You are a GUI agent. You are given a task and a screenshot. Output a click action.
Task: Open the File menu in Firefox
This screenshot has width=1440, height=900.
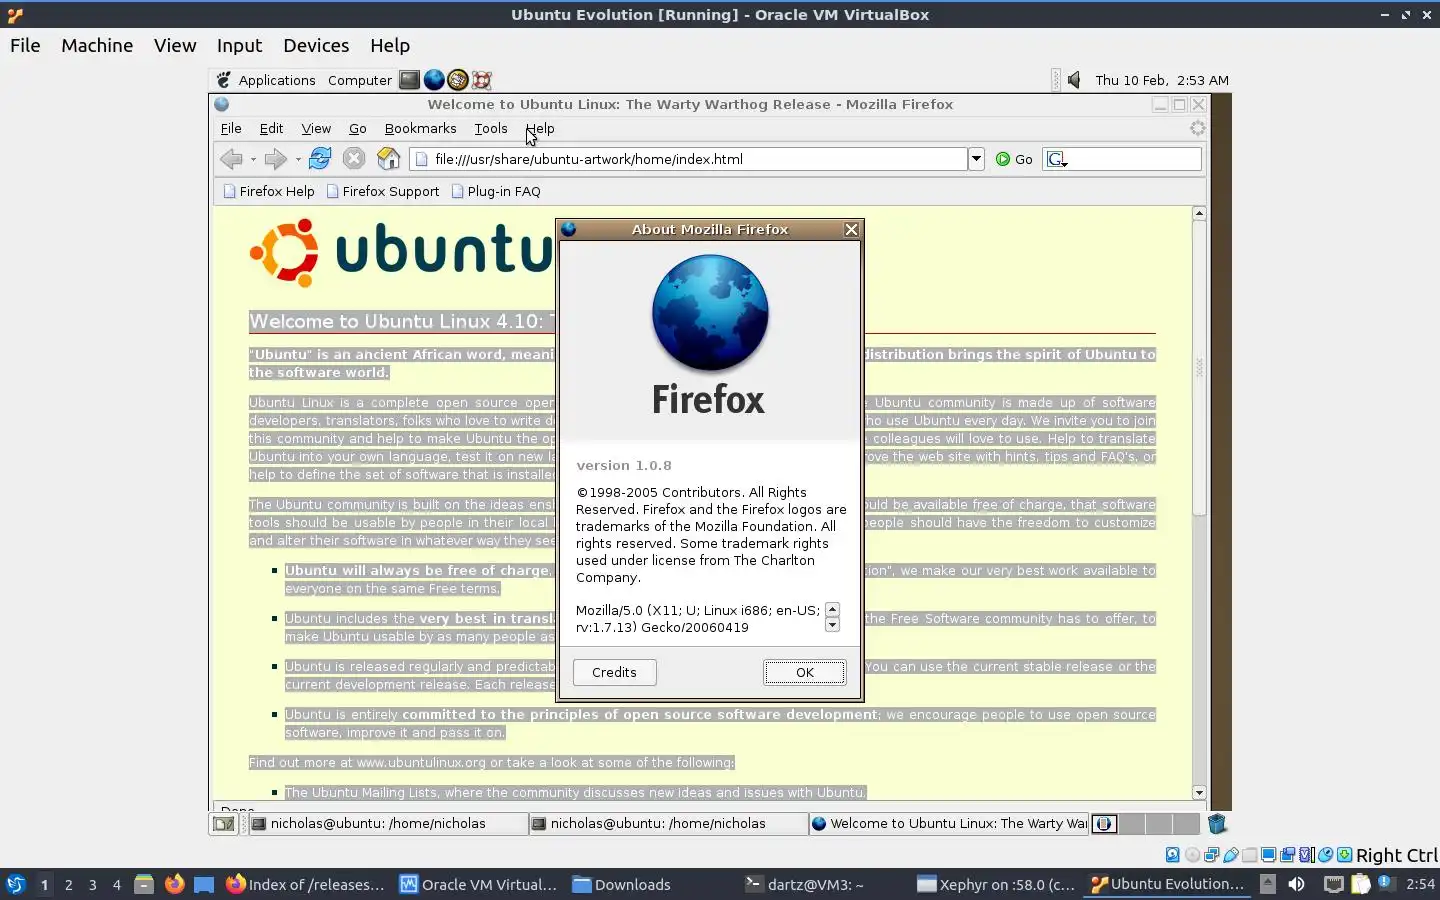231,128
